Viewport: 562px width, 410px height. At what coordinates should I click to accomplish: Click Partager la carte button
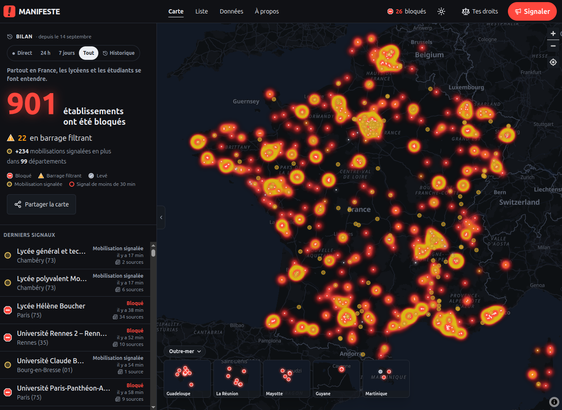[41, 204]
